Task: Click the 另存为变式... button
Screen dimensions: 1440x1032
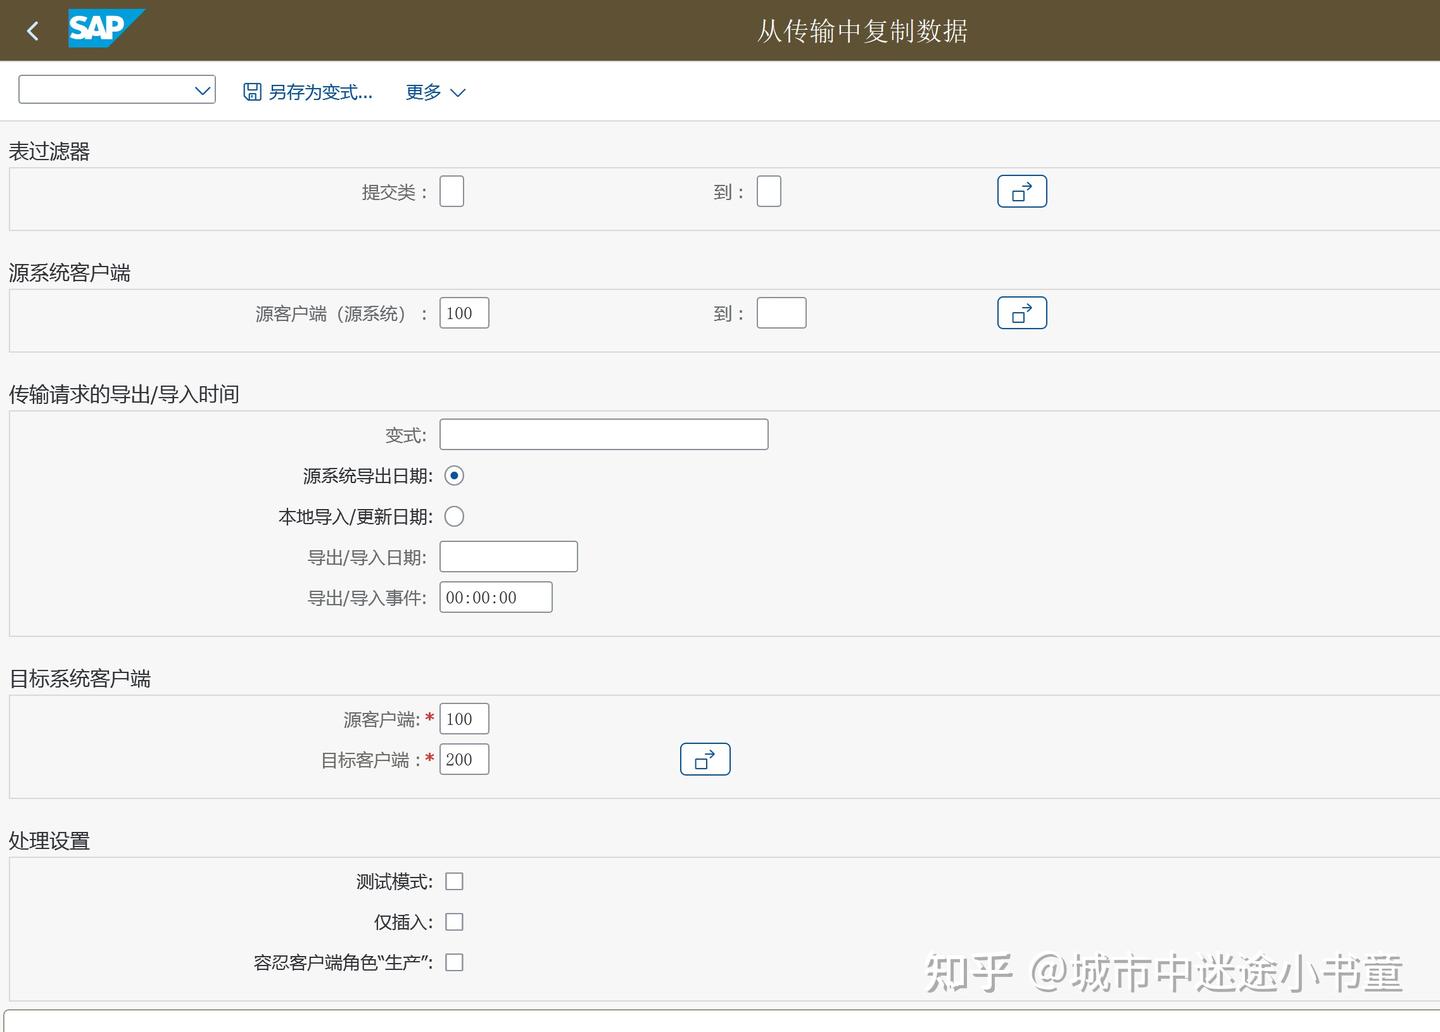Action: tap(317, 92)
